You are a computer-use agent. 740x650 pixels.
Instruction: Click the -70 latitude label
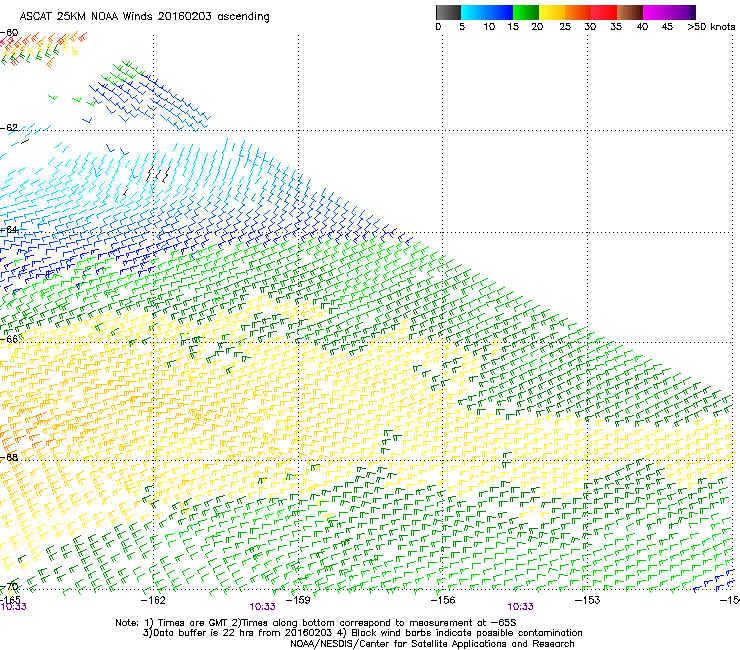tap(9, 587)
